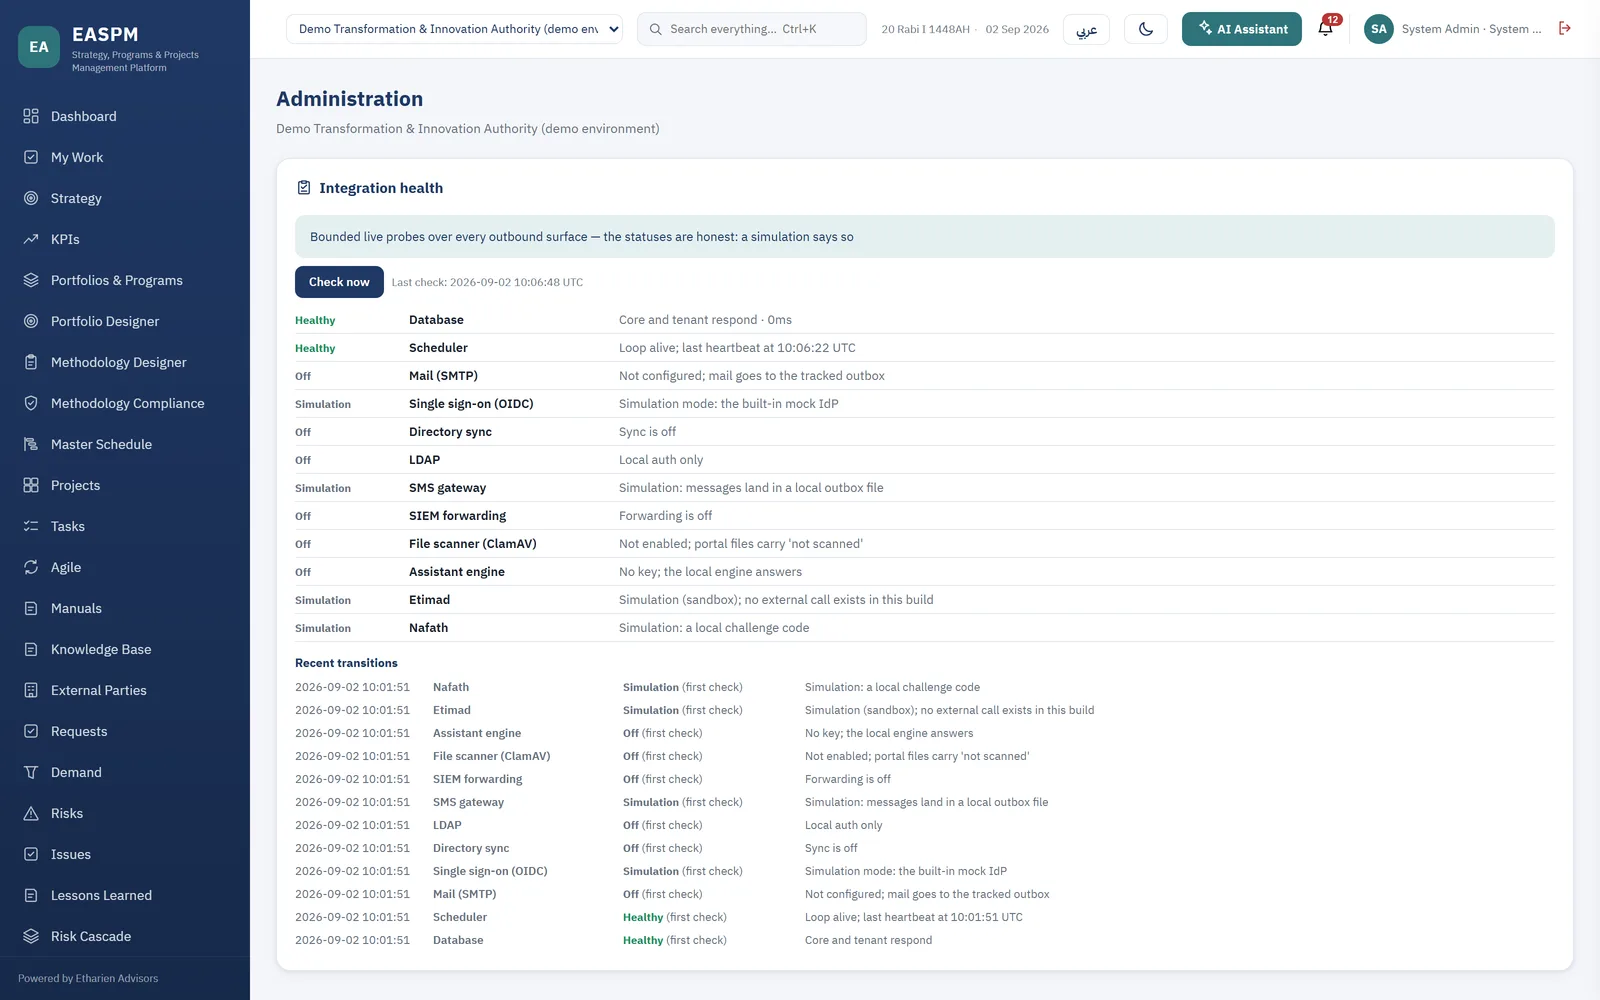The width and height of the screenshot is (1600, 1000).
Task: Click the 02 Sep 2026 date display
Action: (x=1017, y=29)
